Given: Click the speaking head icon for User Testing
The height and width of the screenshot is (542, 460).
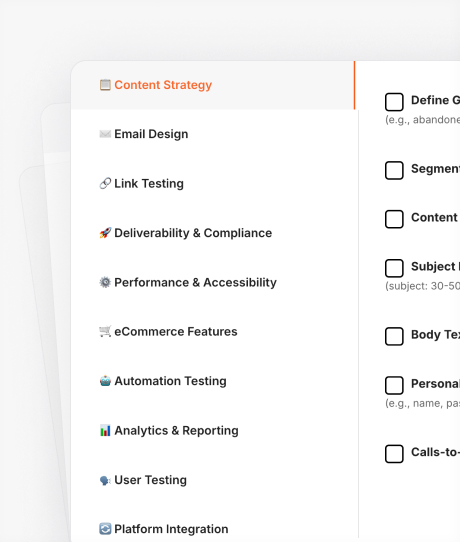Looking at the screenshot, I should pyautogui.click(x=105, y=480).
